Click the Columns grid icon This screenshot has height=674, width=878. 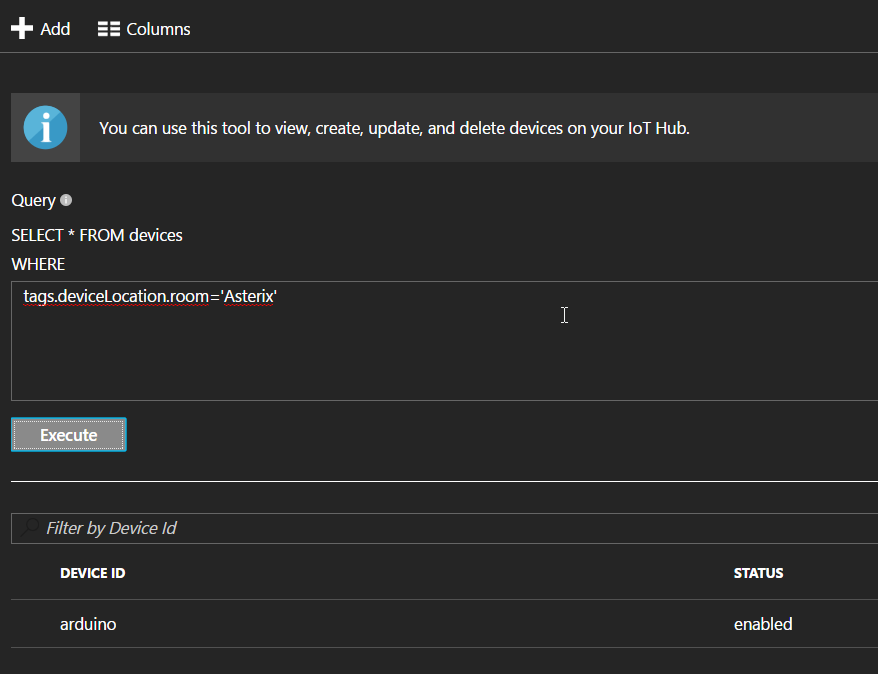(109, 29)
